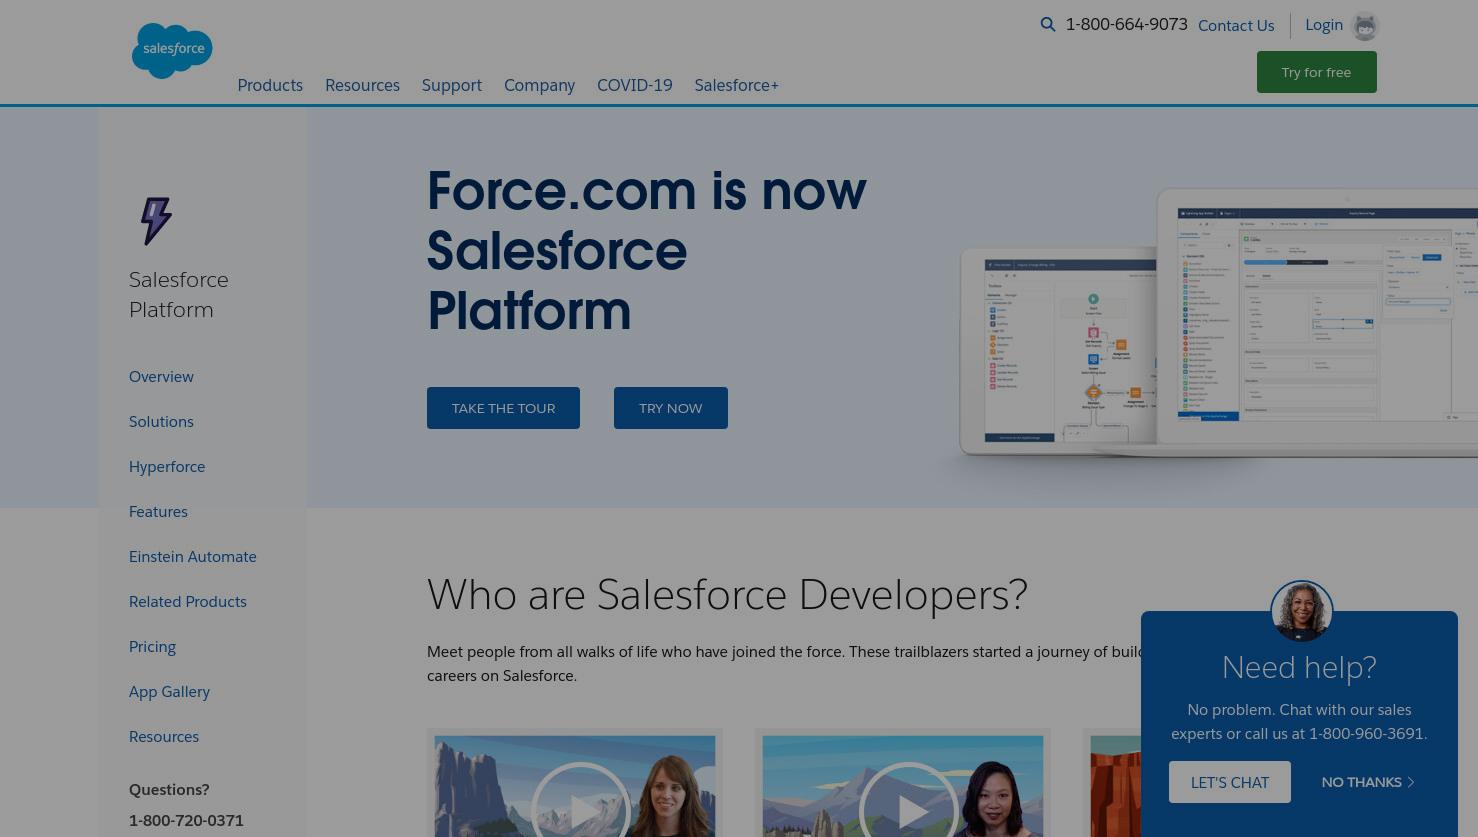
Task: Click the Salesforce Platform sidebar title
Action: click(179, 294)
